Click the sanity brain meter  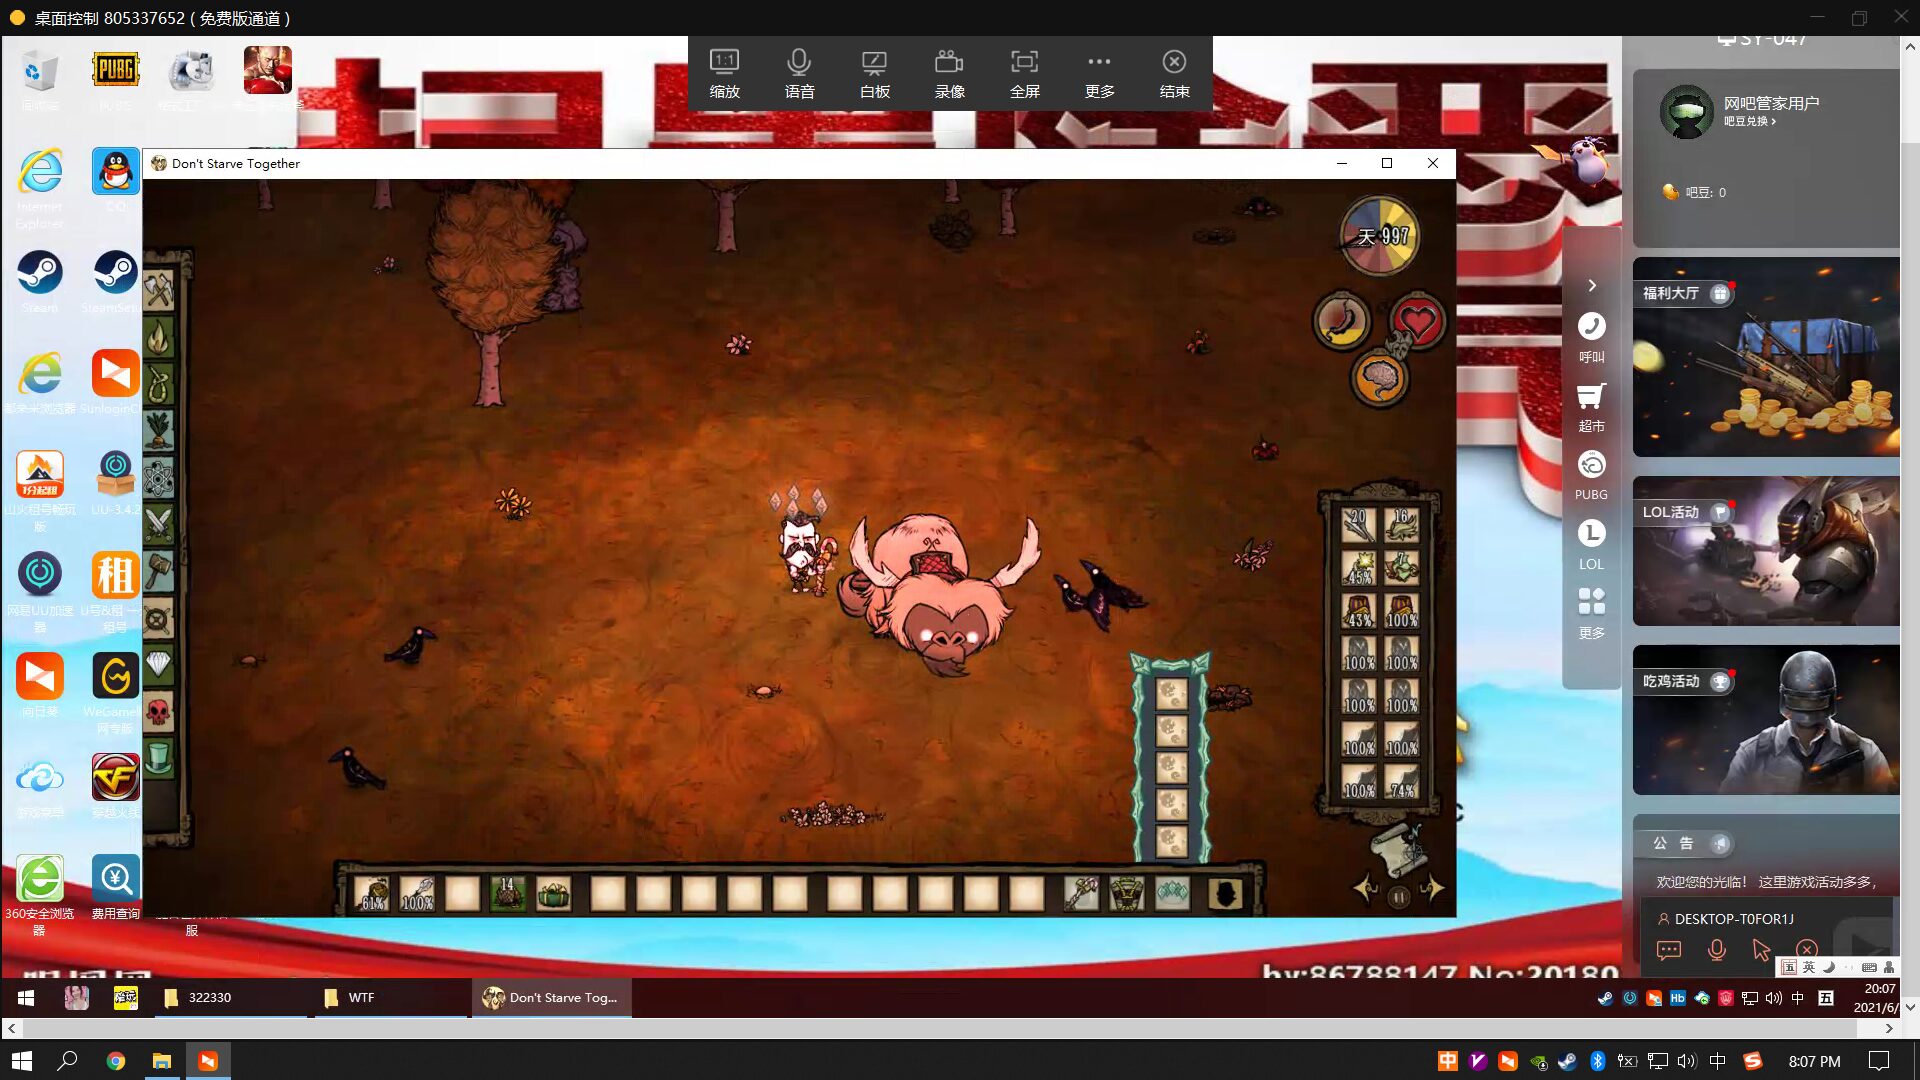(x=1380, y=378)
